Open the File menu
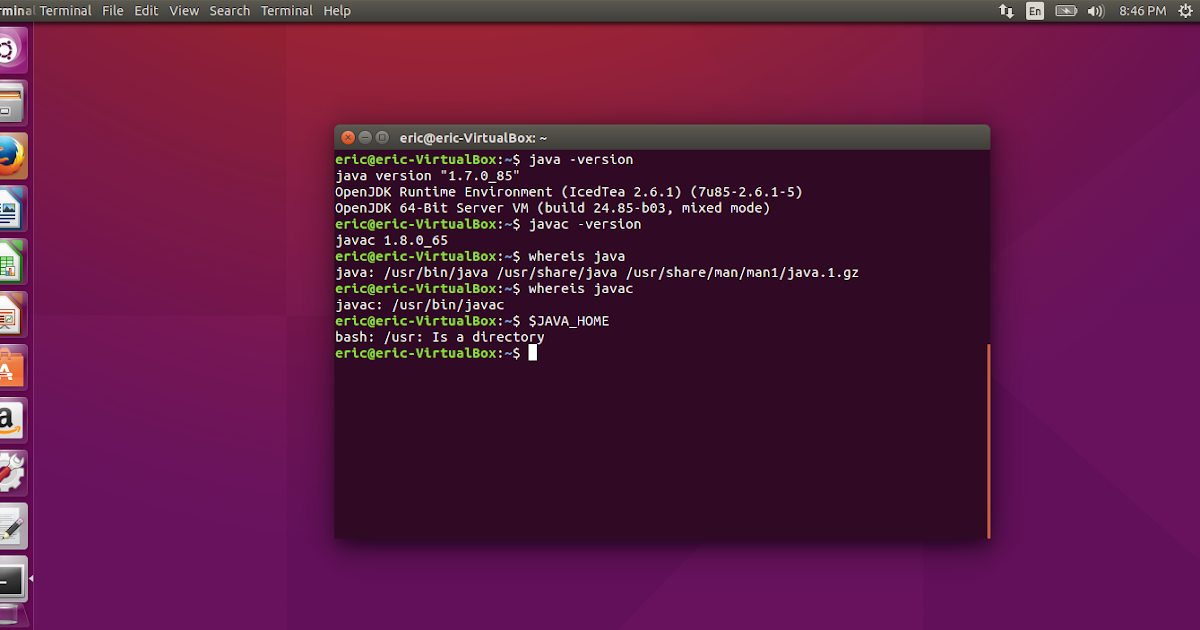This screenshot has height=630, width=1200. tap(113, 11)
